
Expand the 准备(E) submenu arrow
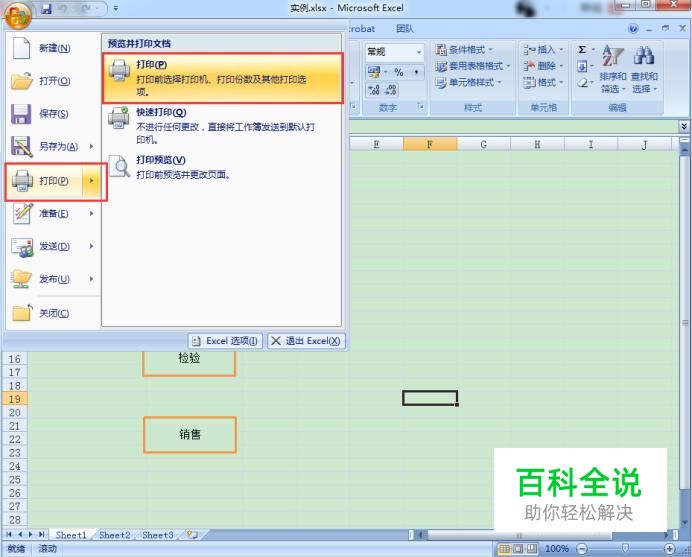click(x=92, y=213)
